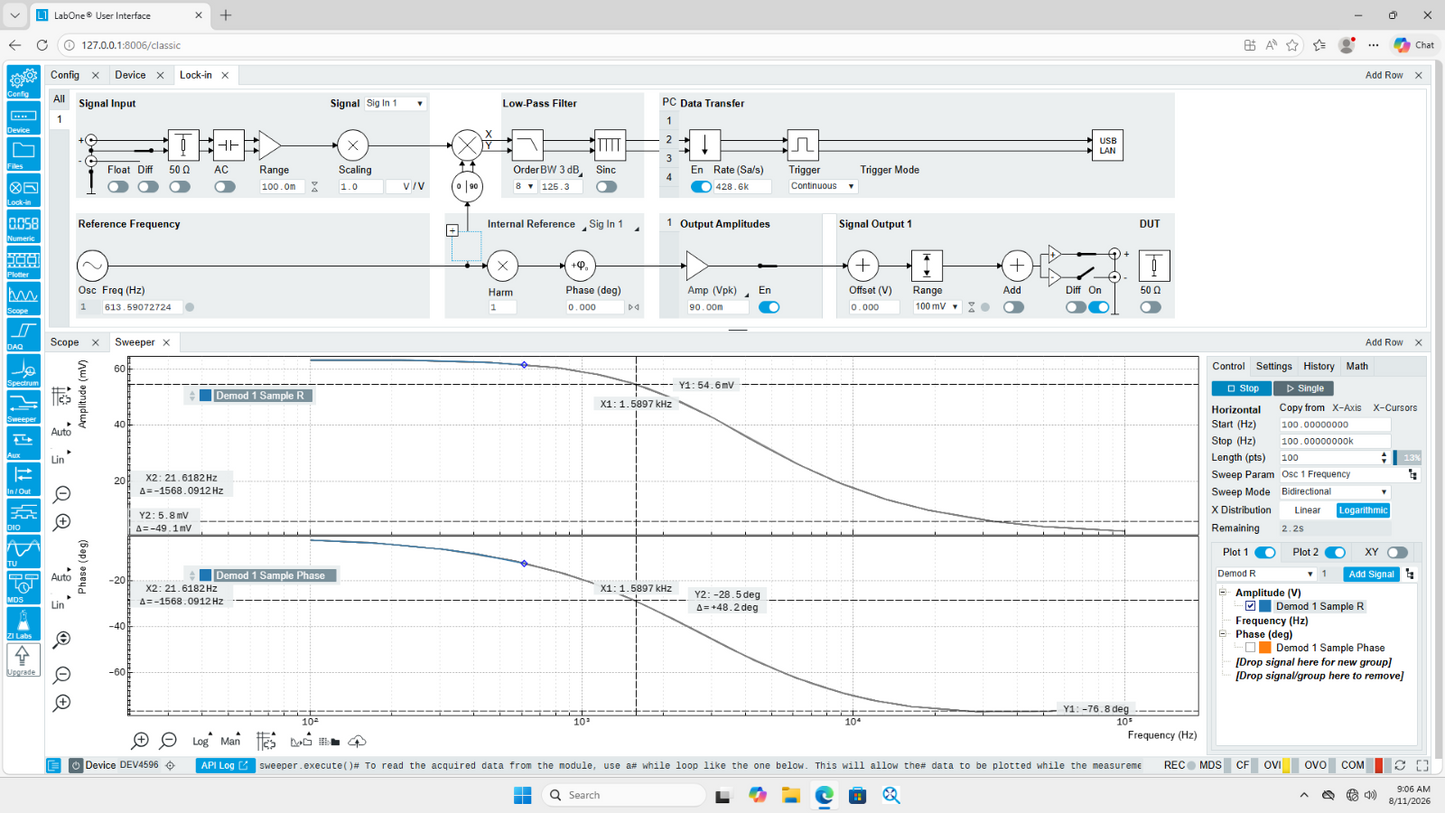Open the Trigger Continuous dropdown

coord(823,186)
